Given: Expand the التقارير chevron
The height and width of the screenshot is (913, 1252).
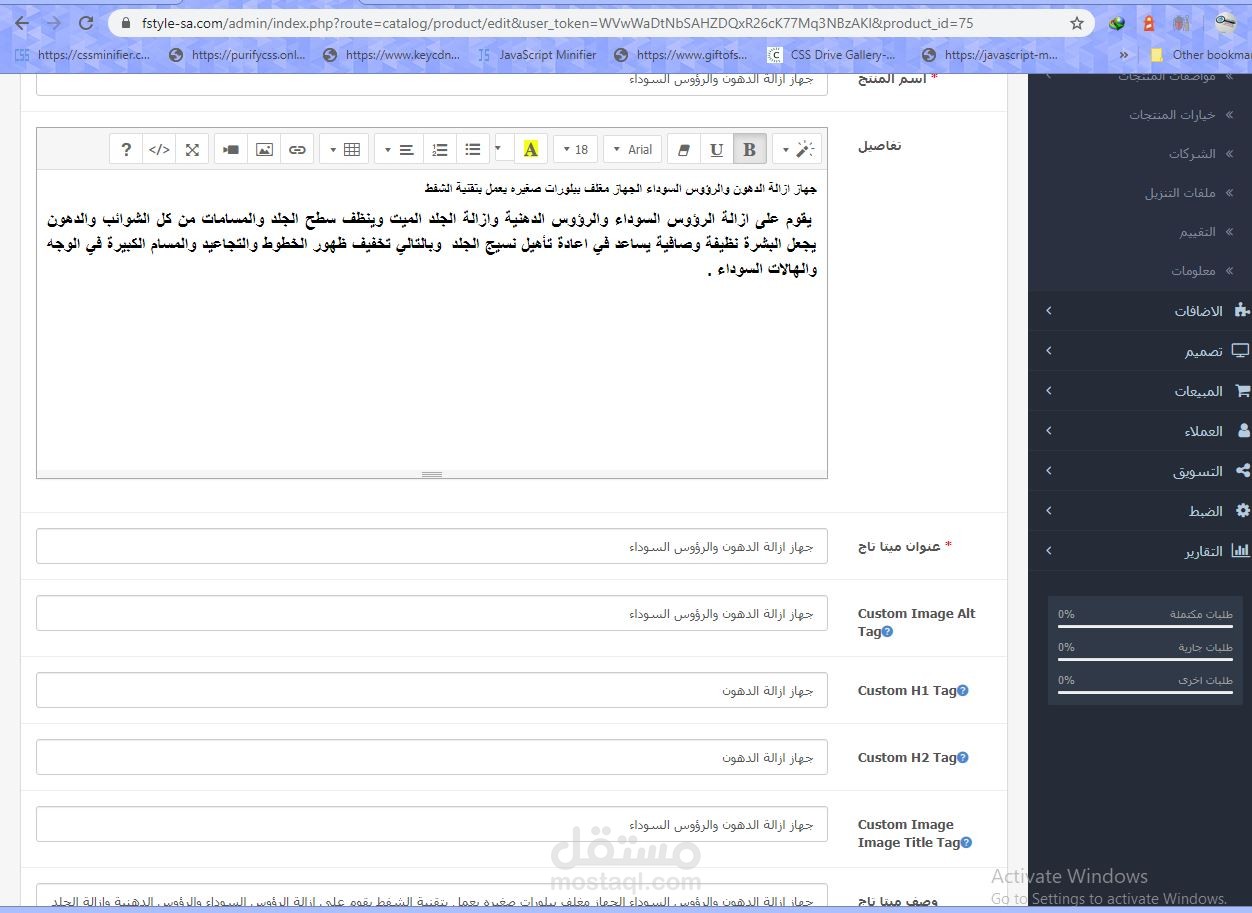Looking at the screenshot, I should tap(1048, 551).
